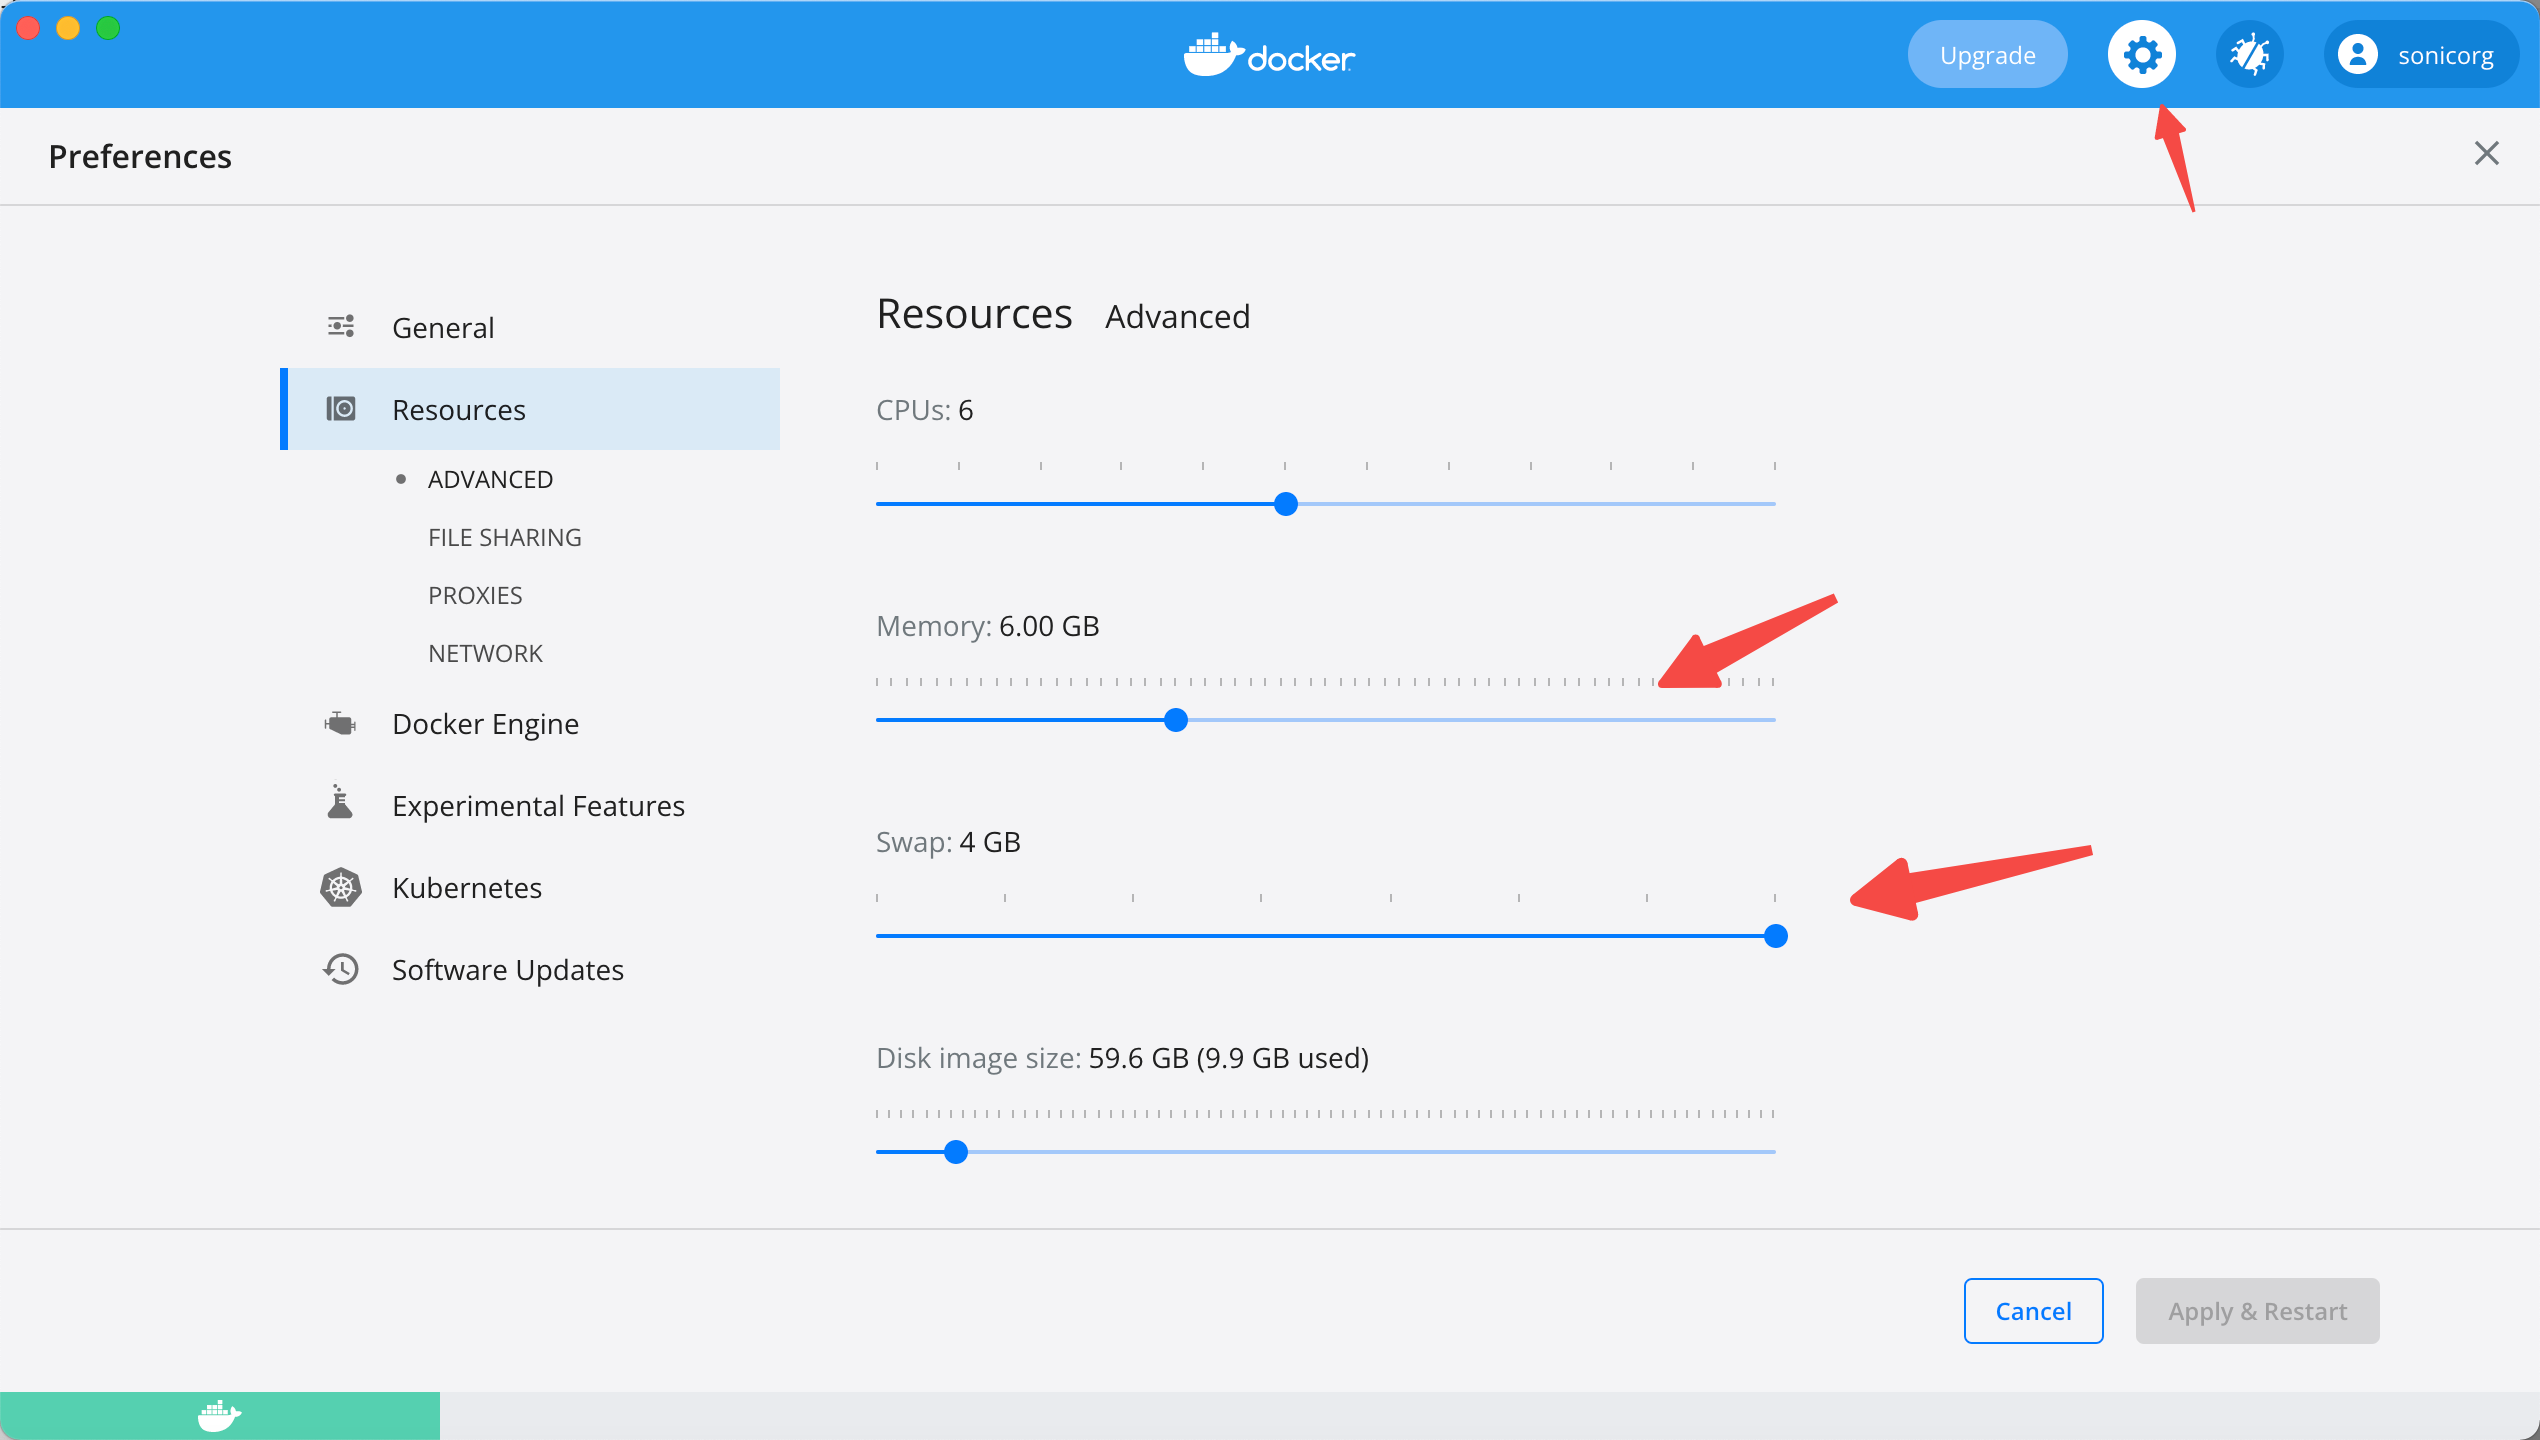The height and width of the screenshot is (1440, 2540).
Task: Click the Disk image size value text
Action: (1228, 1058)
